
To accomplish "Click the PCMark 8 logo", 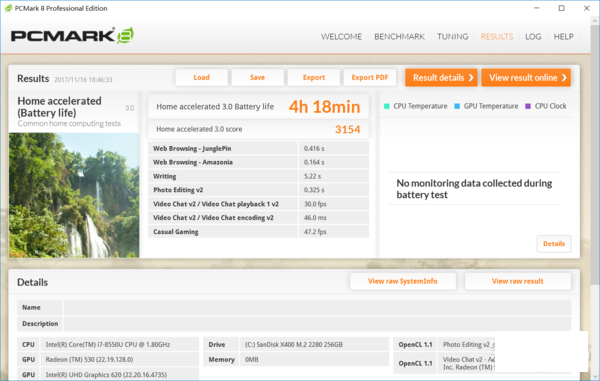I will [x=72, y=36].
